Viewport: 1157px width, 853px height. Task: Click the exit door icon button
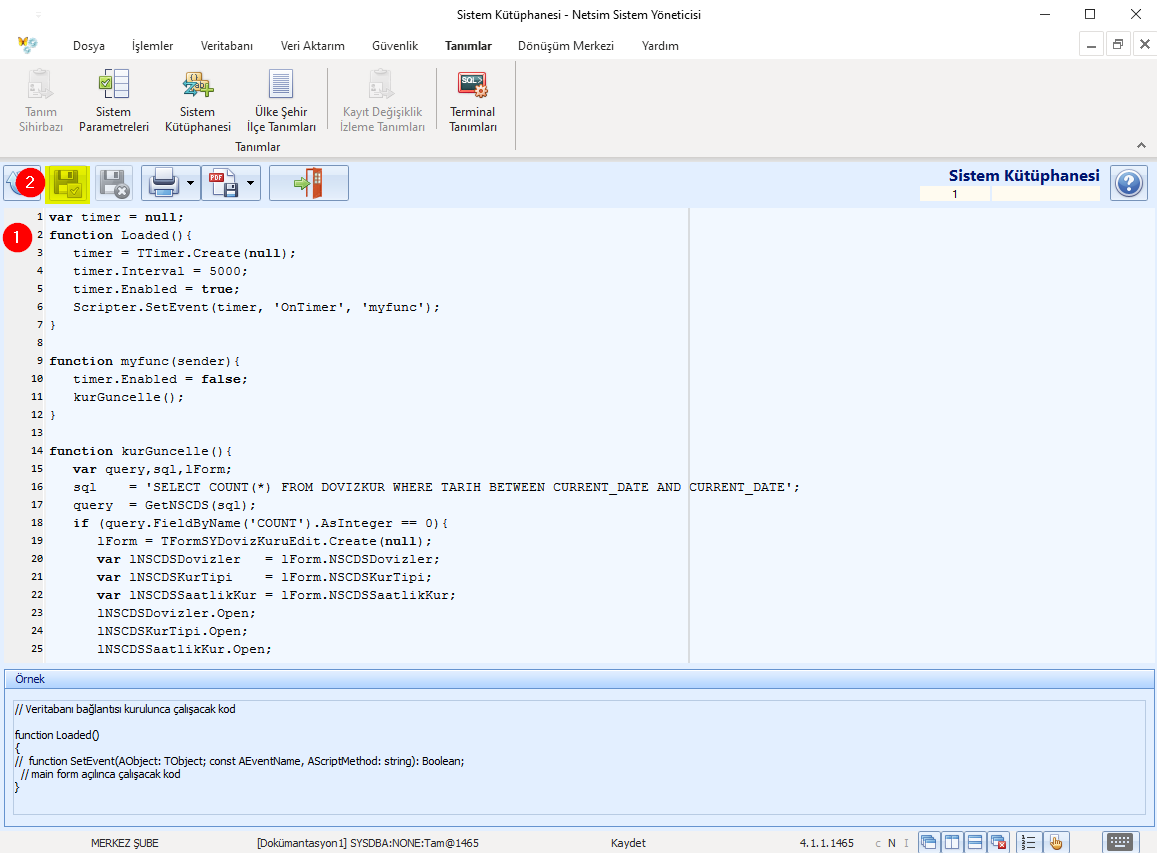tap(308, 183)
